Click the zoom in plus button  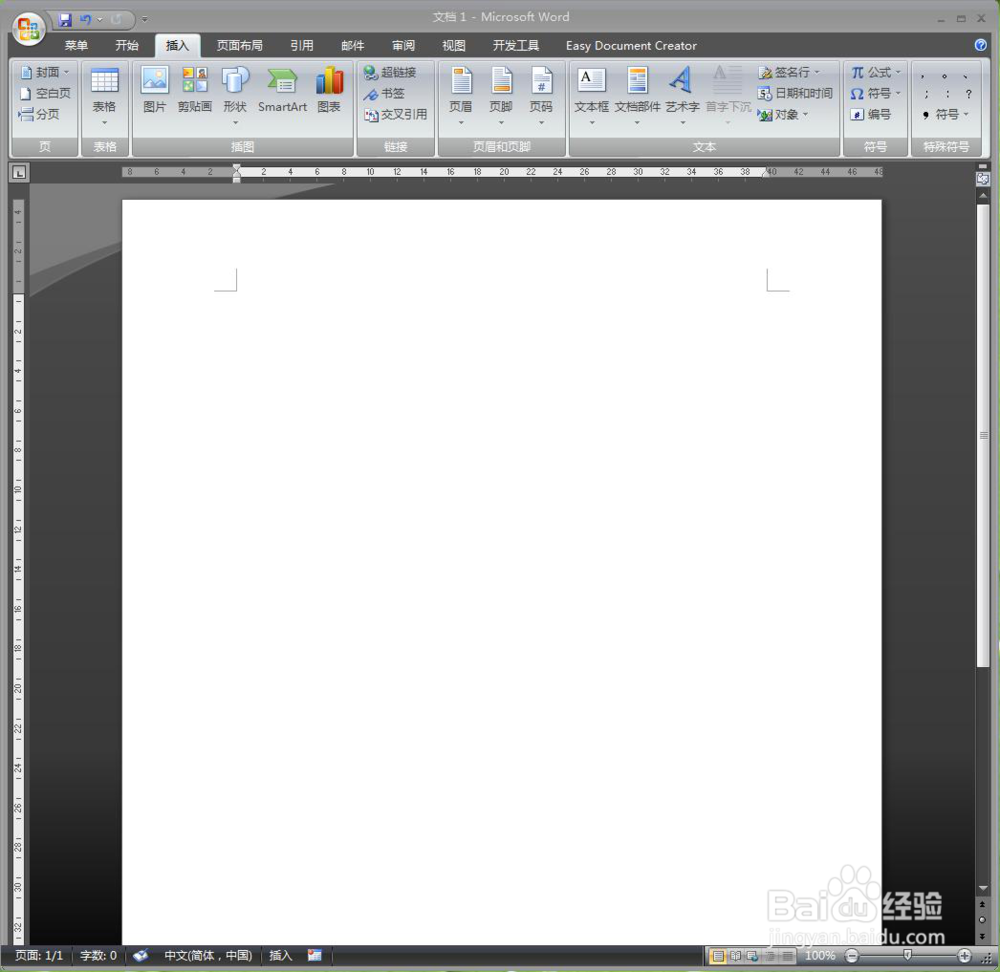click(964, 955)
